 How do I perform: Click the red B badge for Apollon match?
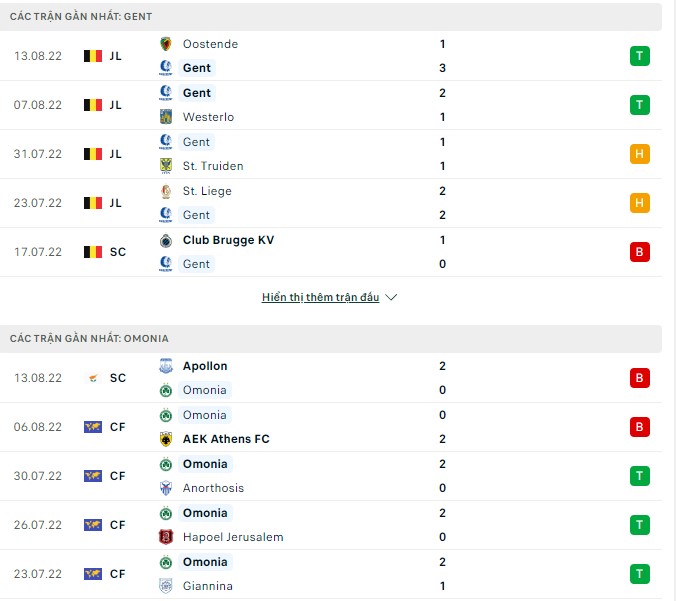pyautogui.click(x=640, y=378)
